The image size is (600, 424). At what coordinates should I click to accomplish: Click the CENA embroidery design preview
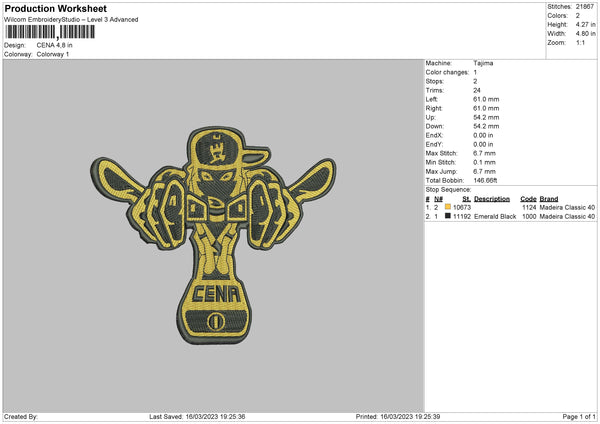click(213, 235)
